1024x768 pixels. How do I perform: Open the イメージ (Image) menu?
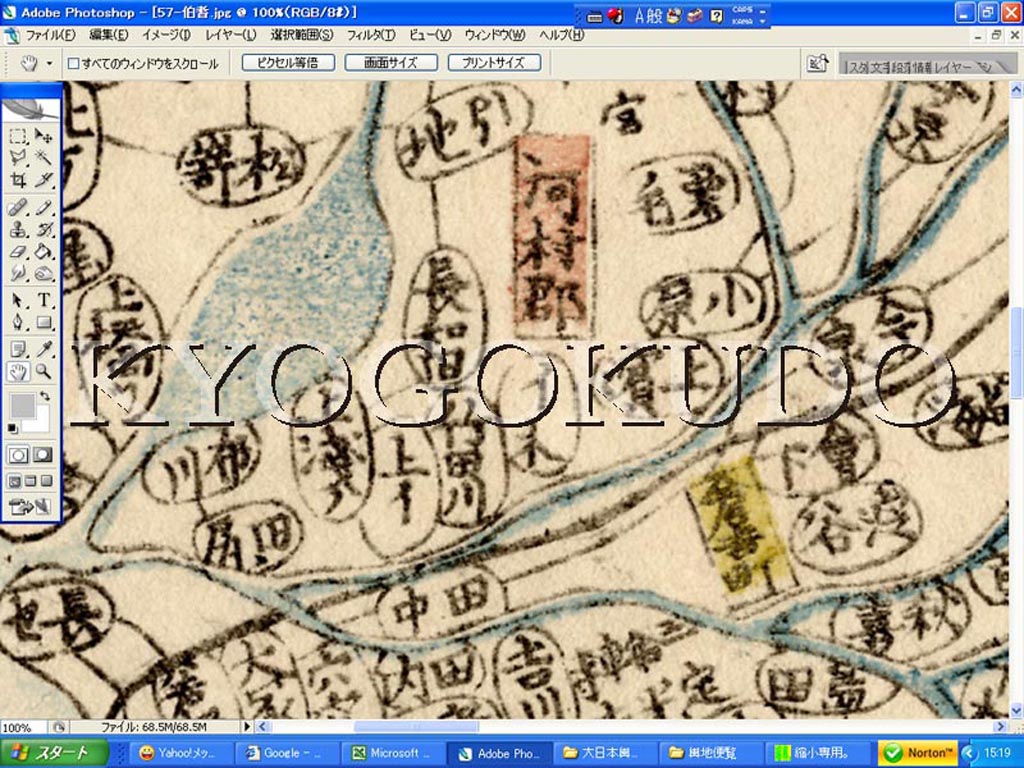(x=167, y=35)
